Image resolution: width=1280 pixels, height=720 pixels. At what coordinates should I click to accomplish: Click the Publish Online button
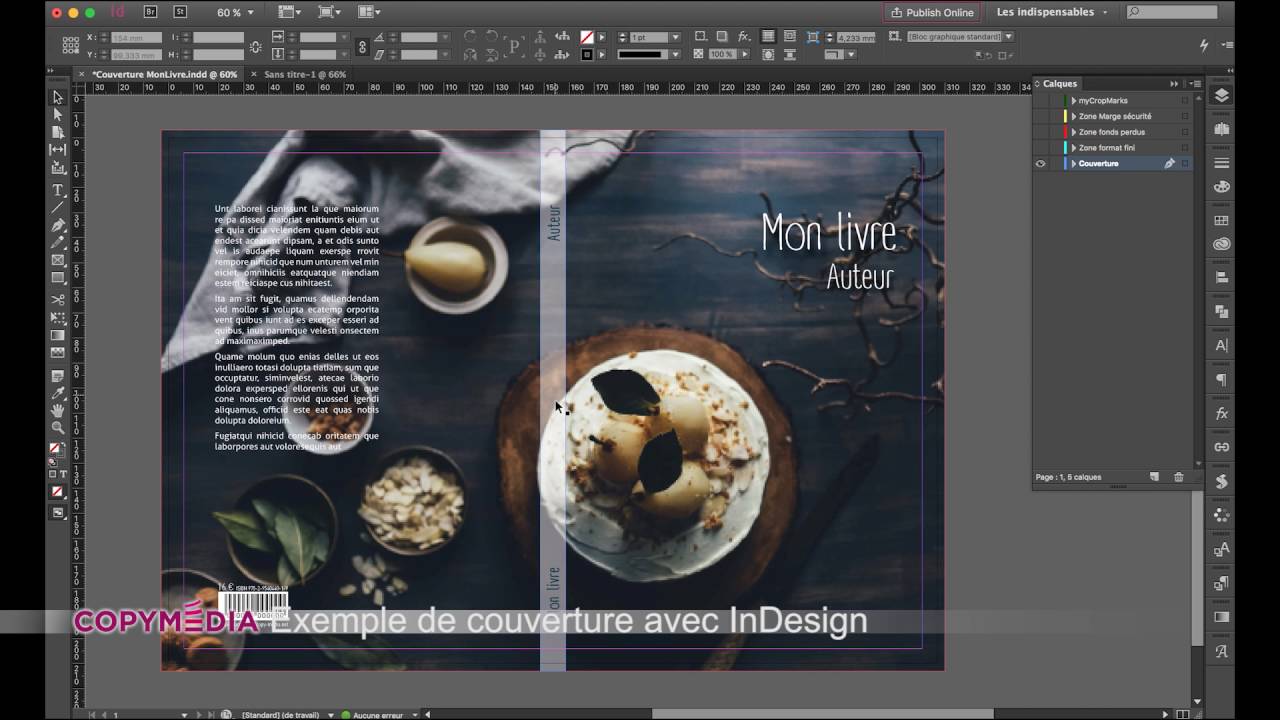click(x=932, y=12)
